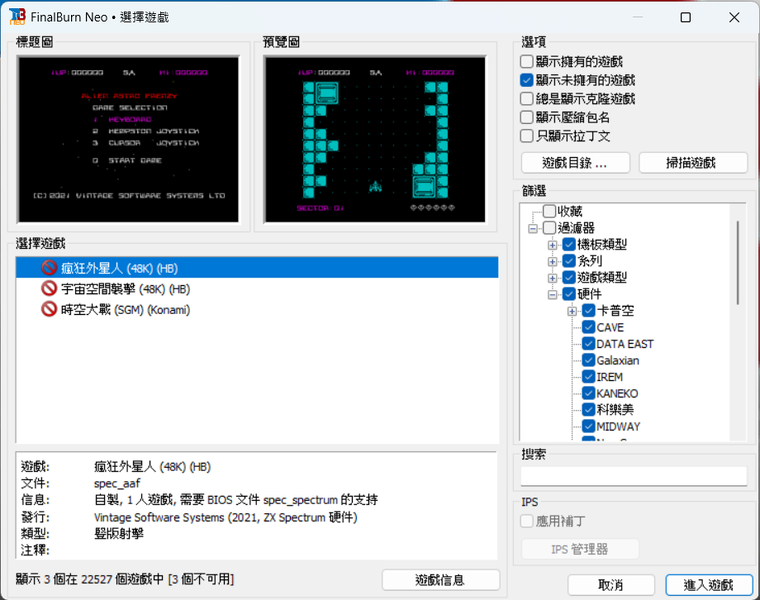
Task: Collapse the 硬件 tree node
Action: tap(552, 294)
